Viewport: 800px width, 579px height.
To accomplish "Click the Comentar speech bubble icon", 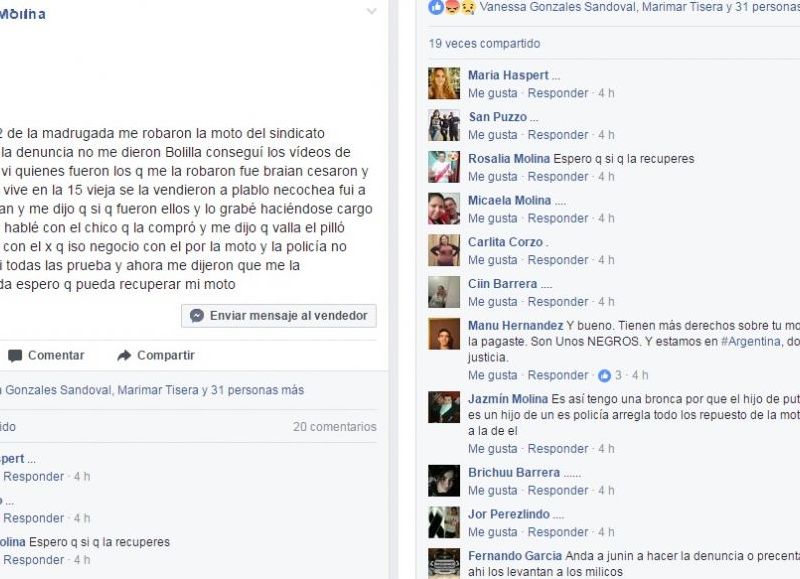I will tap(15, 356).
